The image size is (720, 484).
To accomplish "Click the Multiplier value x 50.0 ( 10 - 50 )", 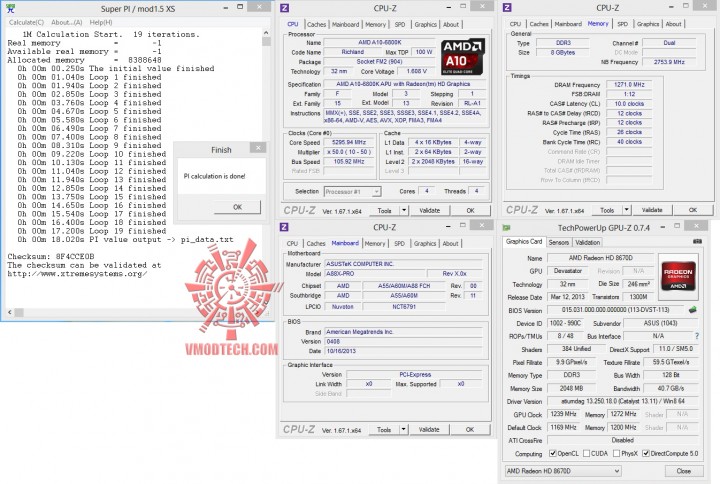I will click(x=349, y=152).
